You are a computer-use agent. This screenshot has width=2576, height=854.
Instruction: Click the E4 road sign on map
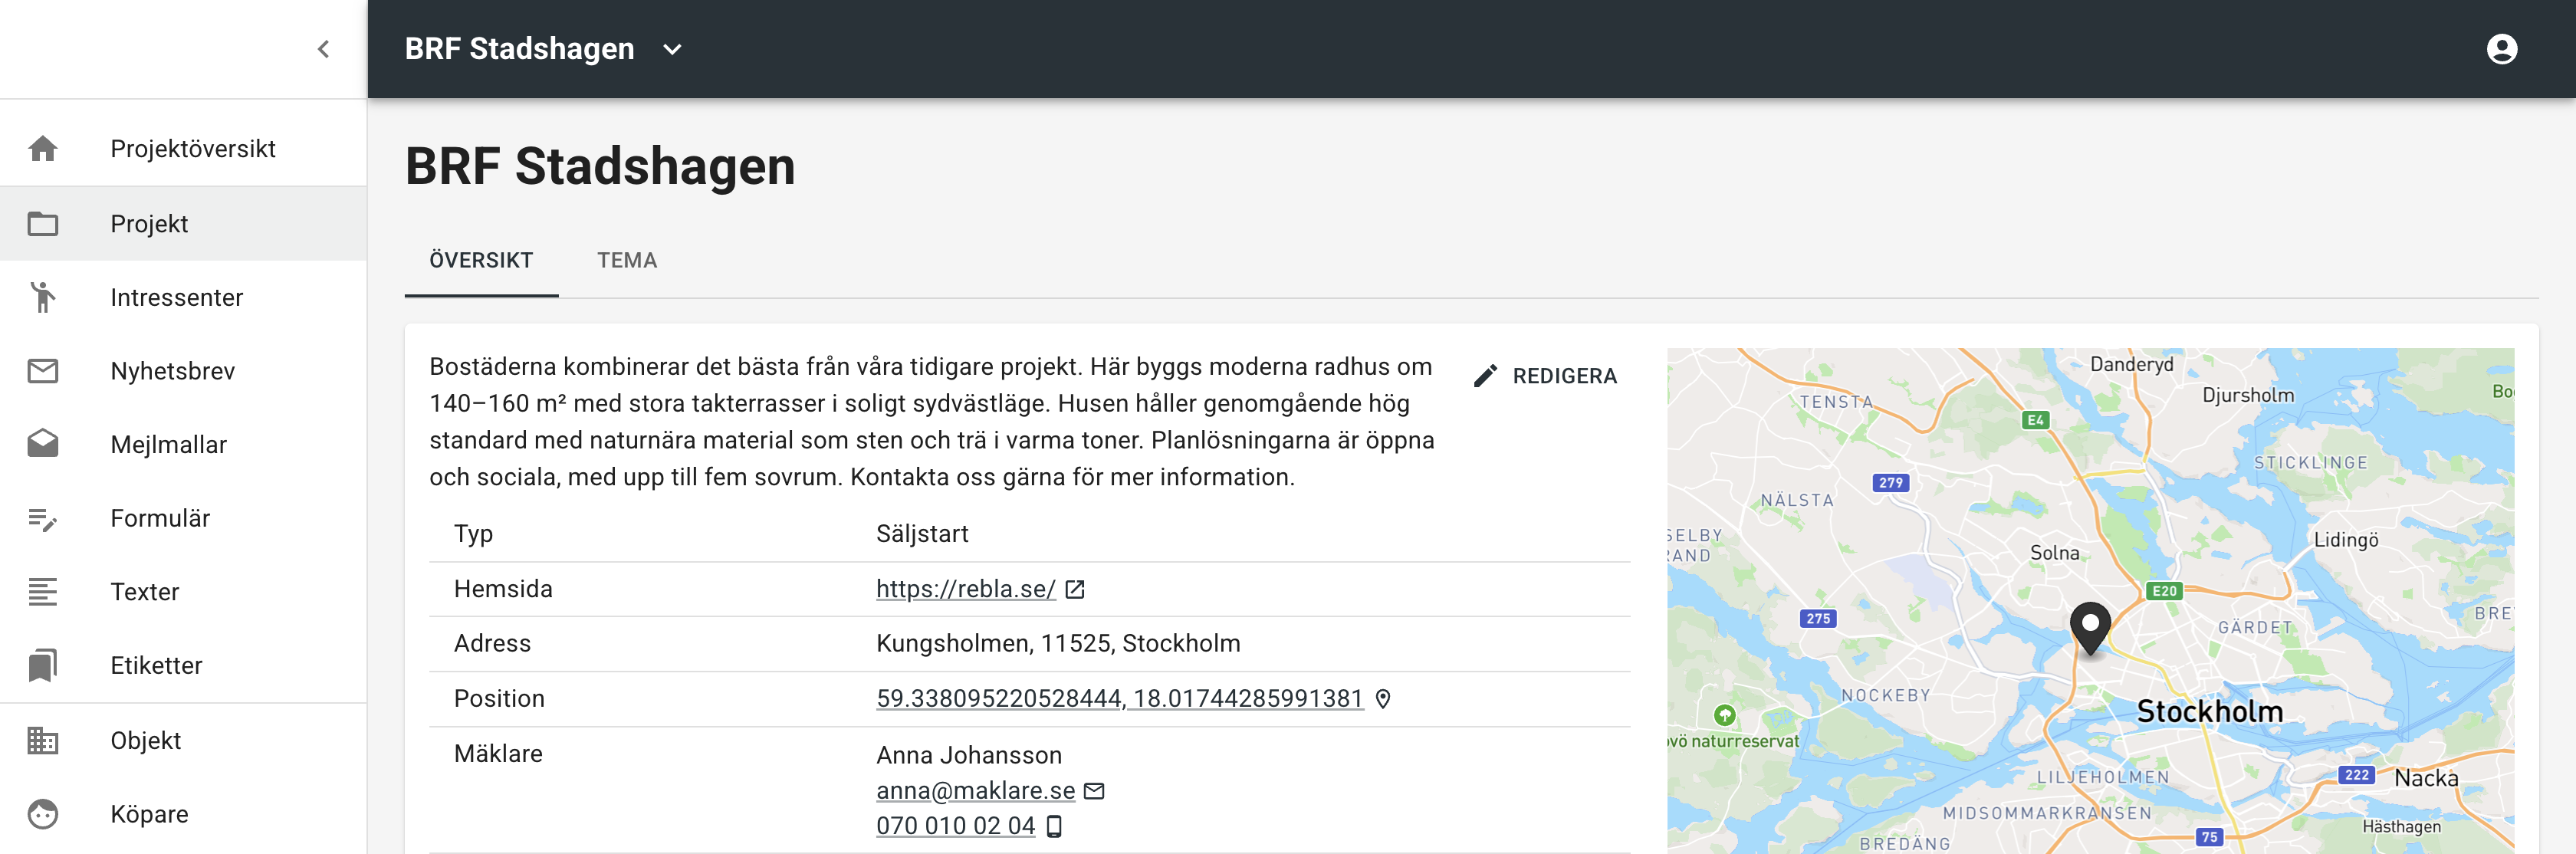click(x=2035, y=420)
